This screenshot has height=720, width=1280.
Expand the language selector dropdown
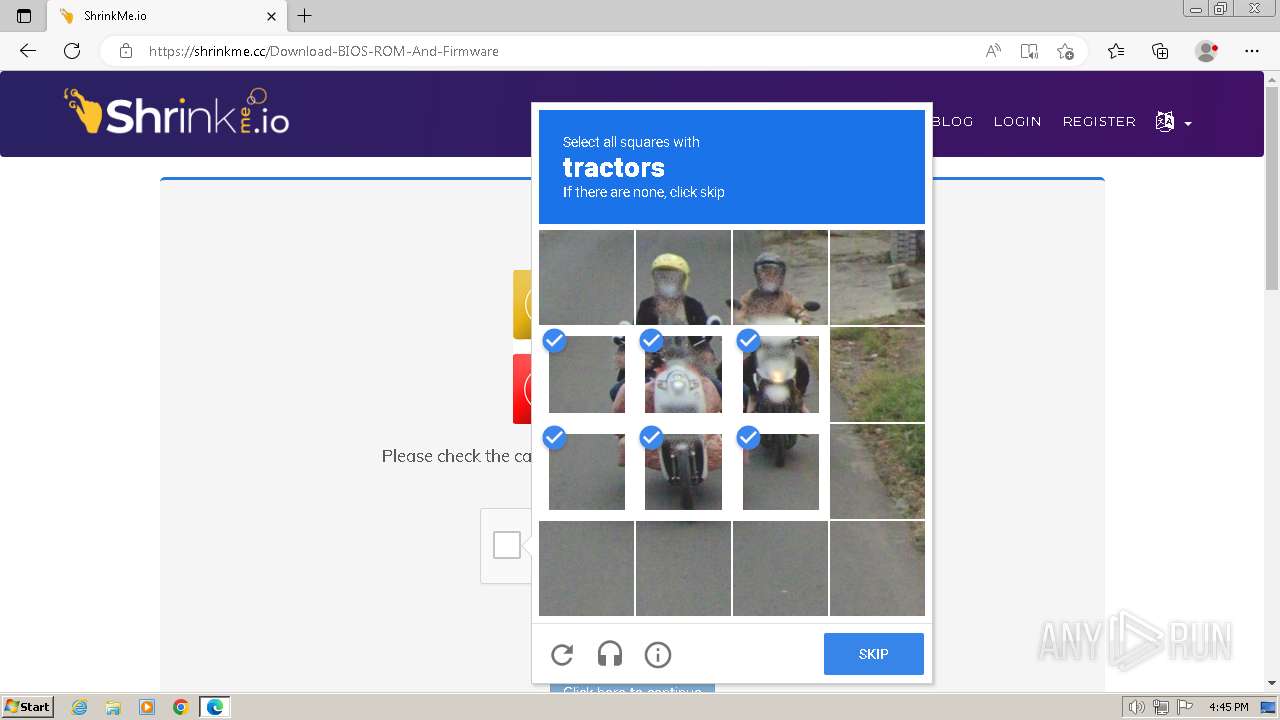(x=1173, y=122)
